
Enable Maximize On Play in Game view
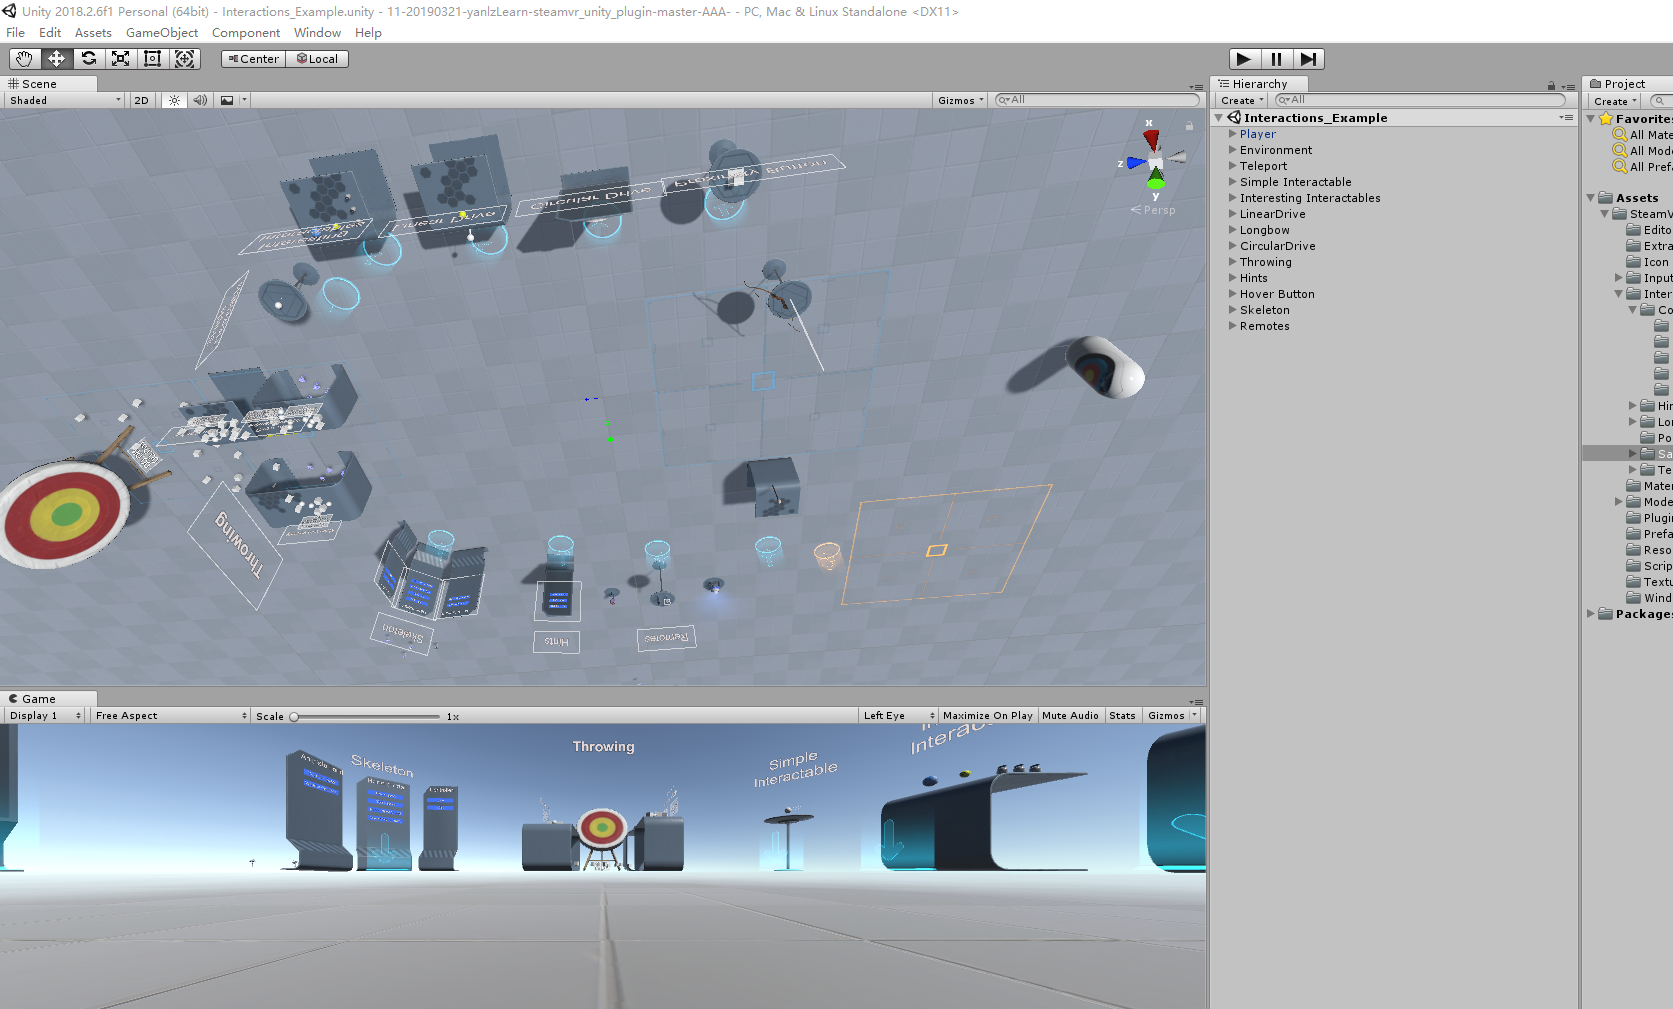[x=987, y=715]
